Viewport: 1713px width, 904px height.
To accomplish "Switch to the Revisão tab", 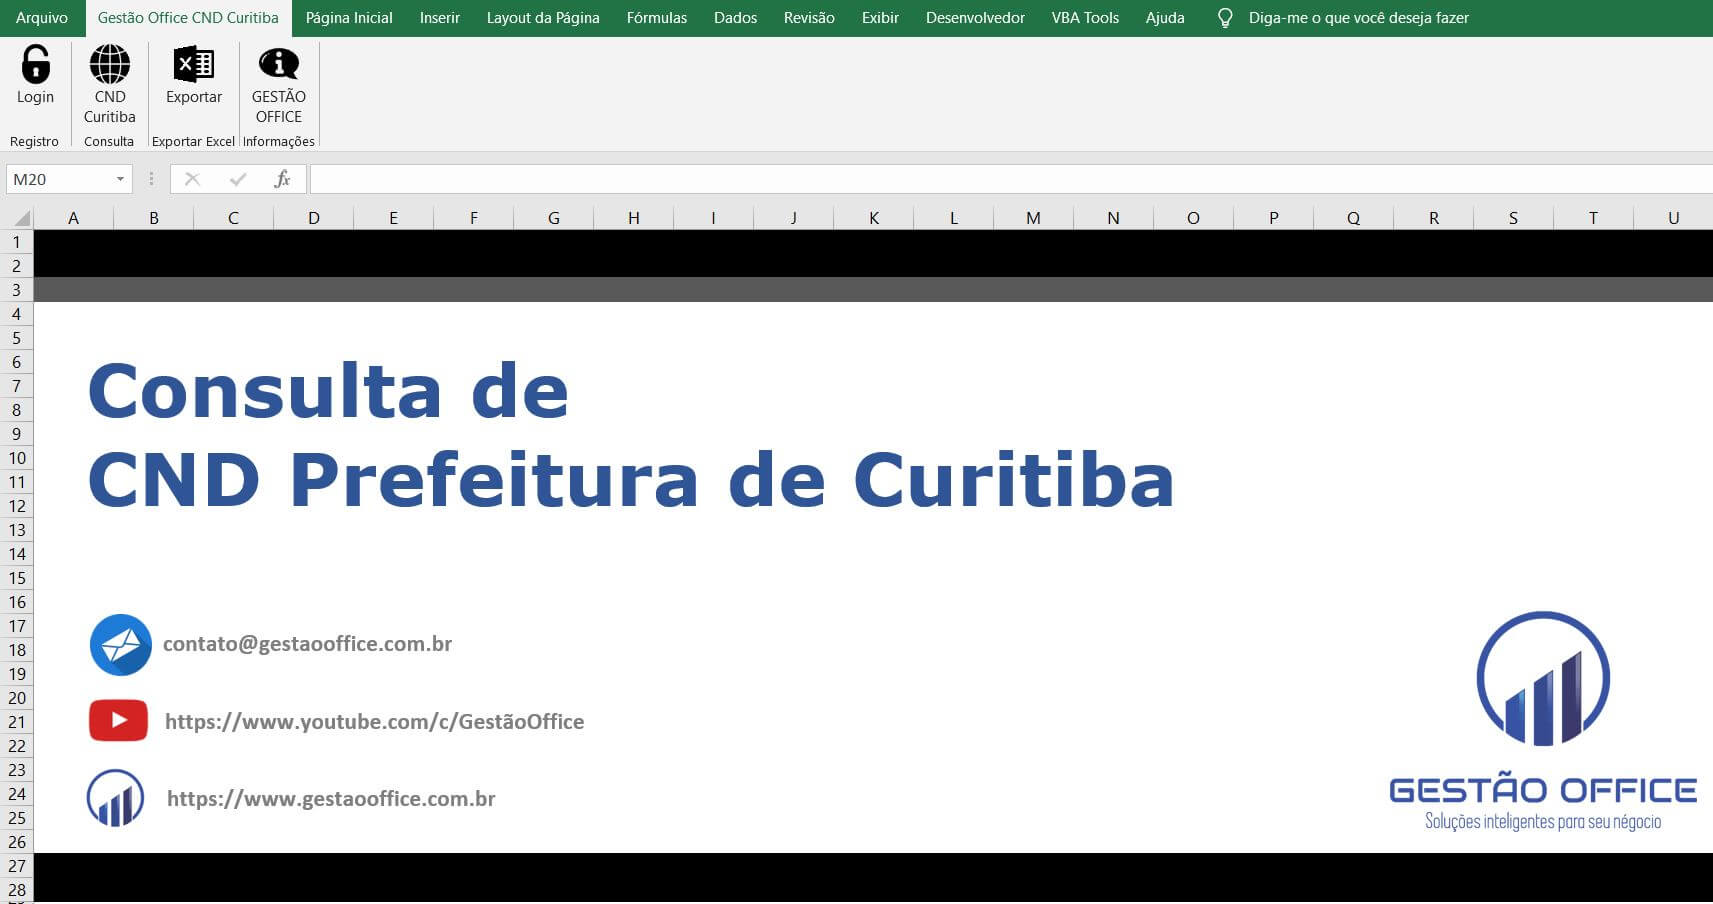I will tap(808, 17).
